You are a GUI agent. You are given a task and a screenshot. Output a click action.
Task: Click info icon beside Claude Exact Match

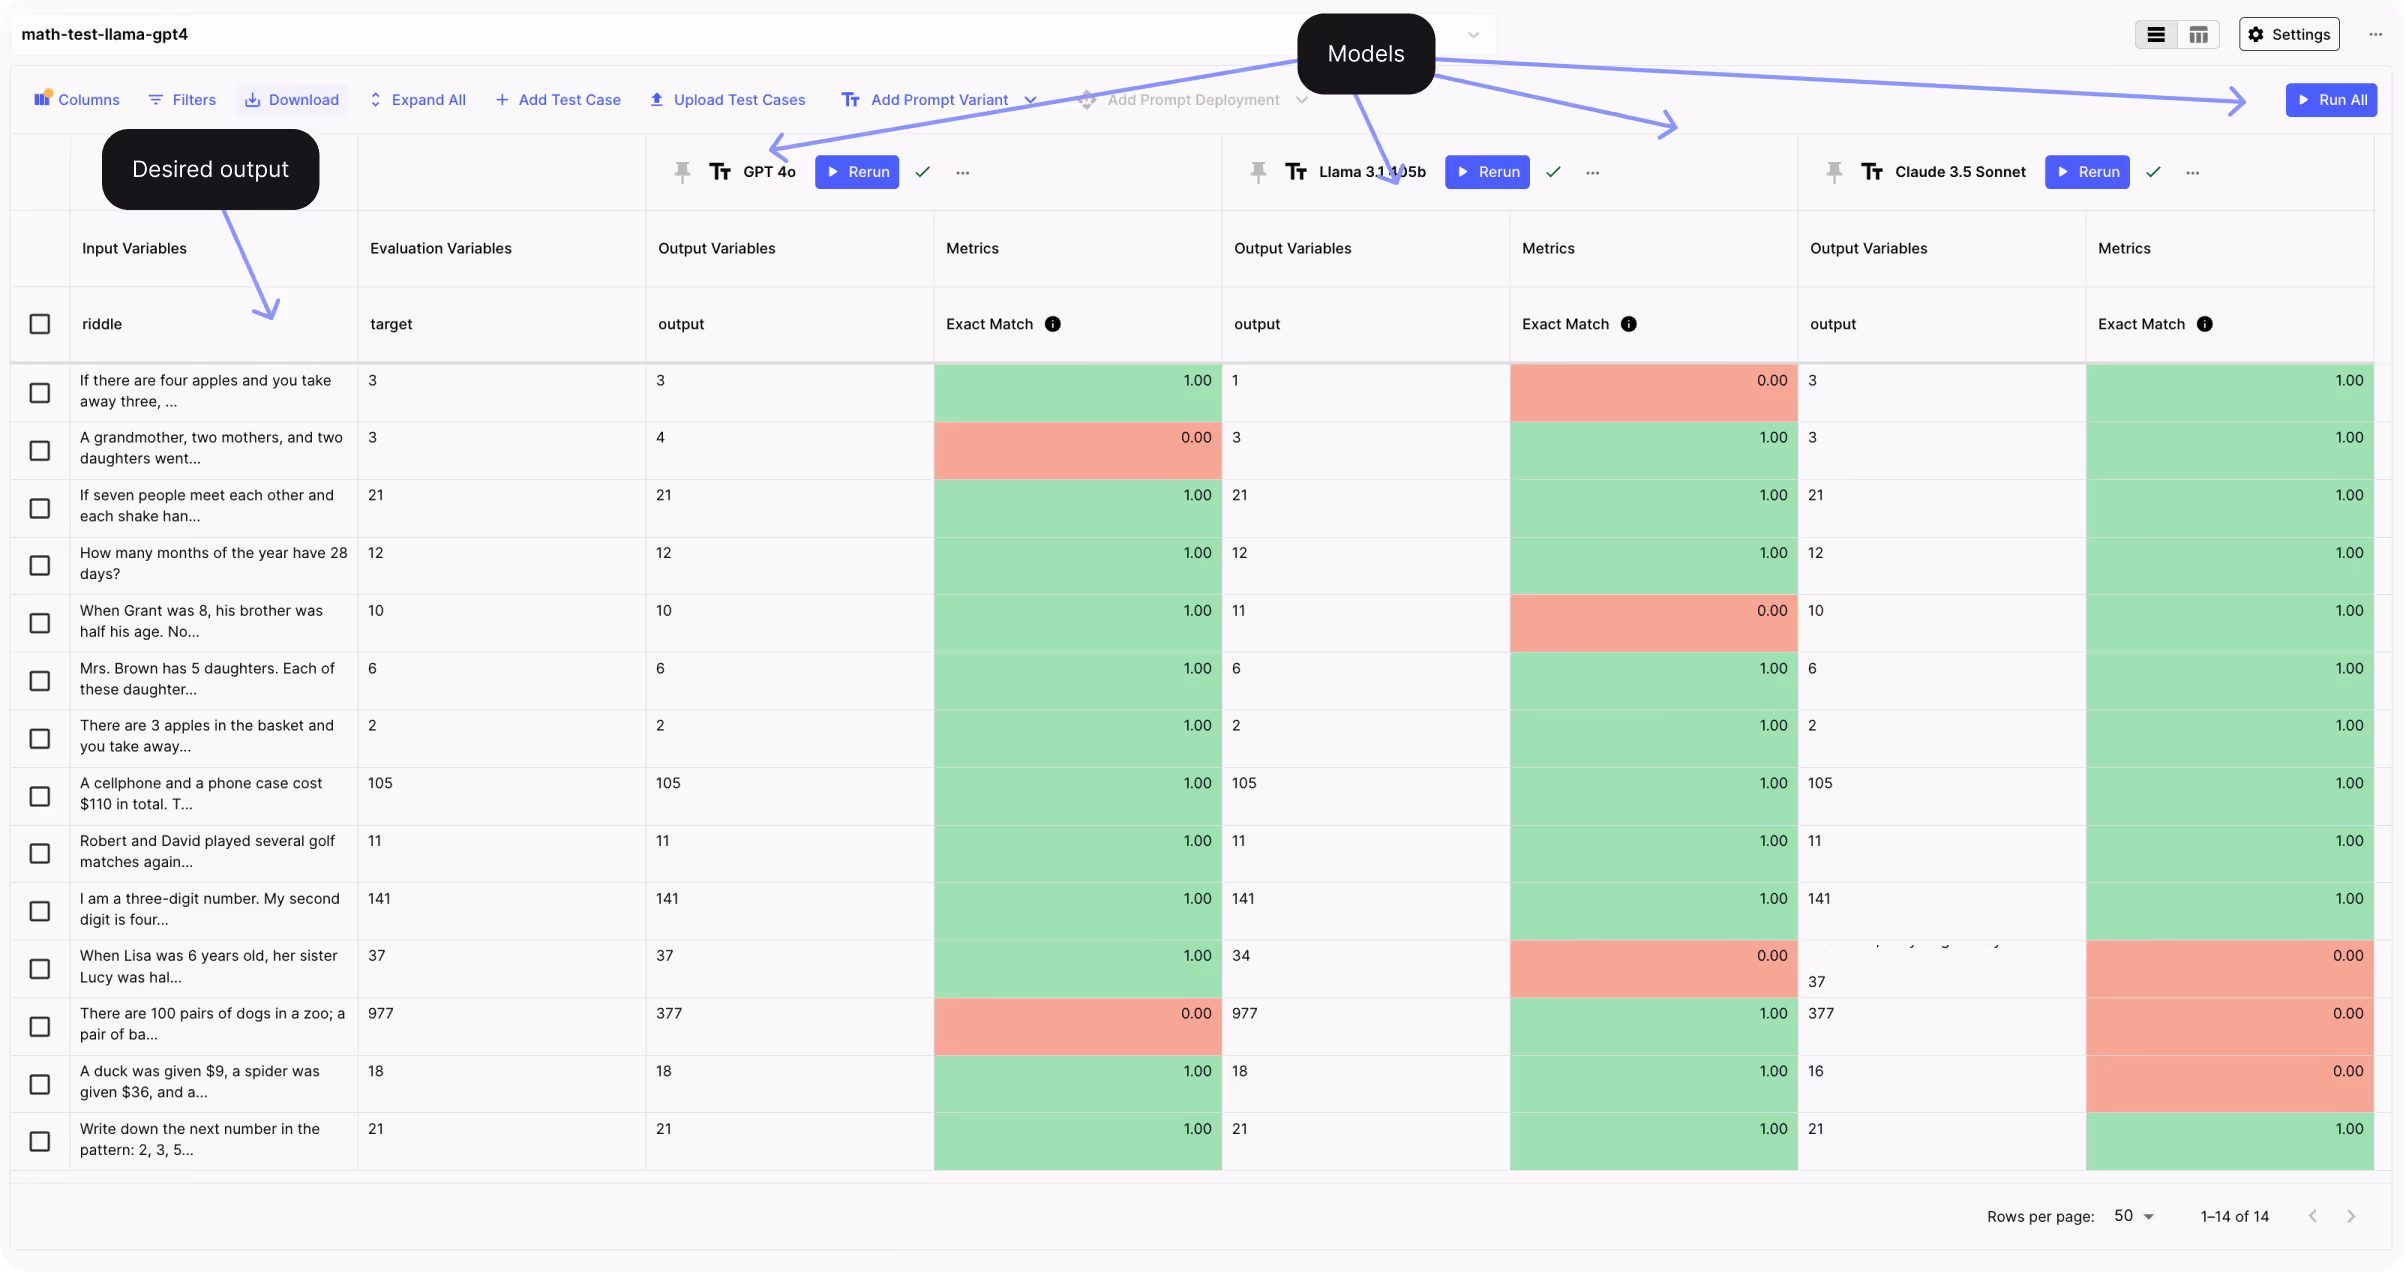pos(2204,324)
